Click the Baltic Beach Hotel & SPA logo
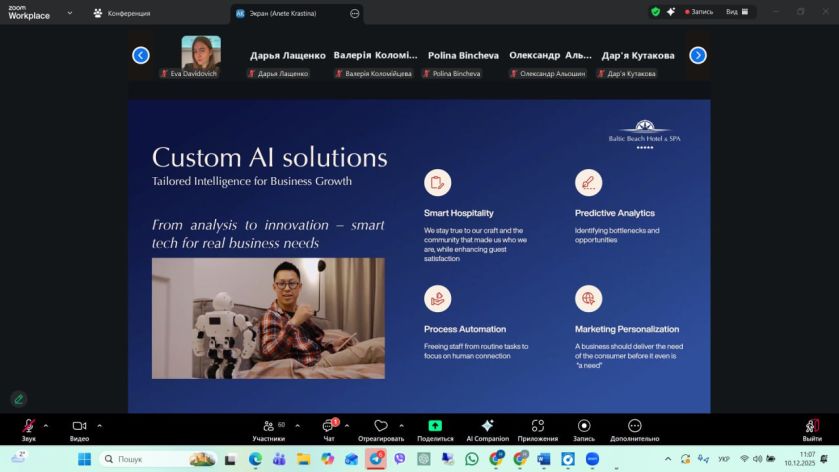 click(645, 134)
